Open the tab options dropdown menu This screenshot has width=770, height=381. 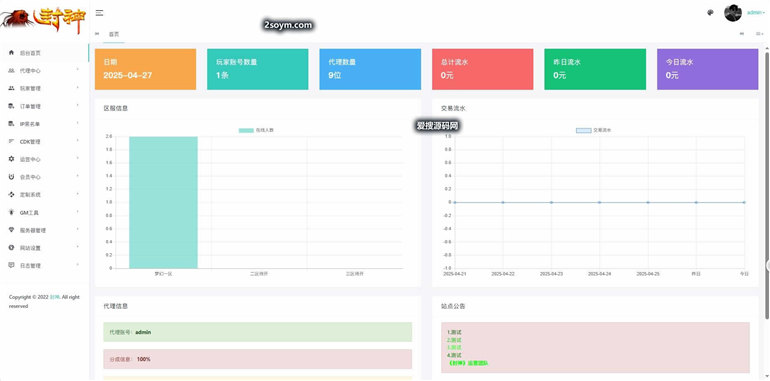pyautogui.click(x=760, y=34)
